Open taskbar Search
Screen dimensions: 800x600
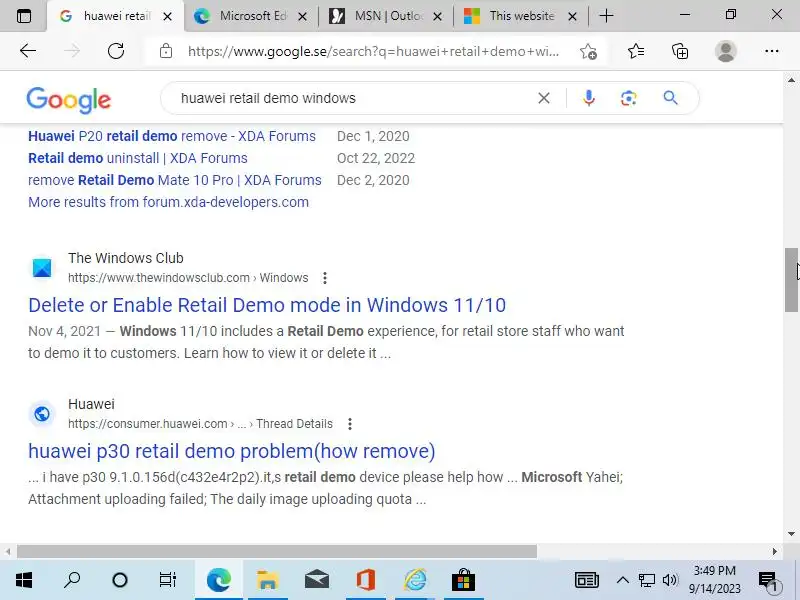point(71,580)
